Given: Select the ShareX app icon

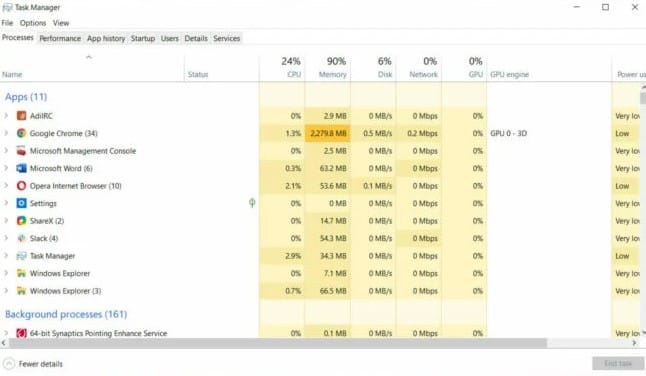Looking at the screenshot, I should 21,221.
